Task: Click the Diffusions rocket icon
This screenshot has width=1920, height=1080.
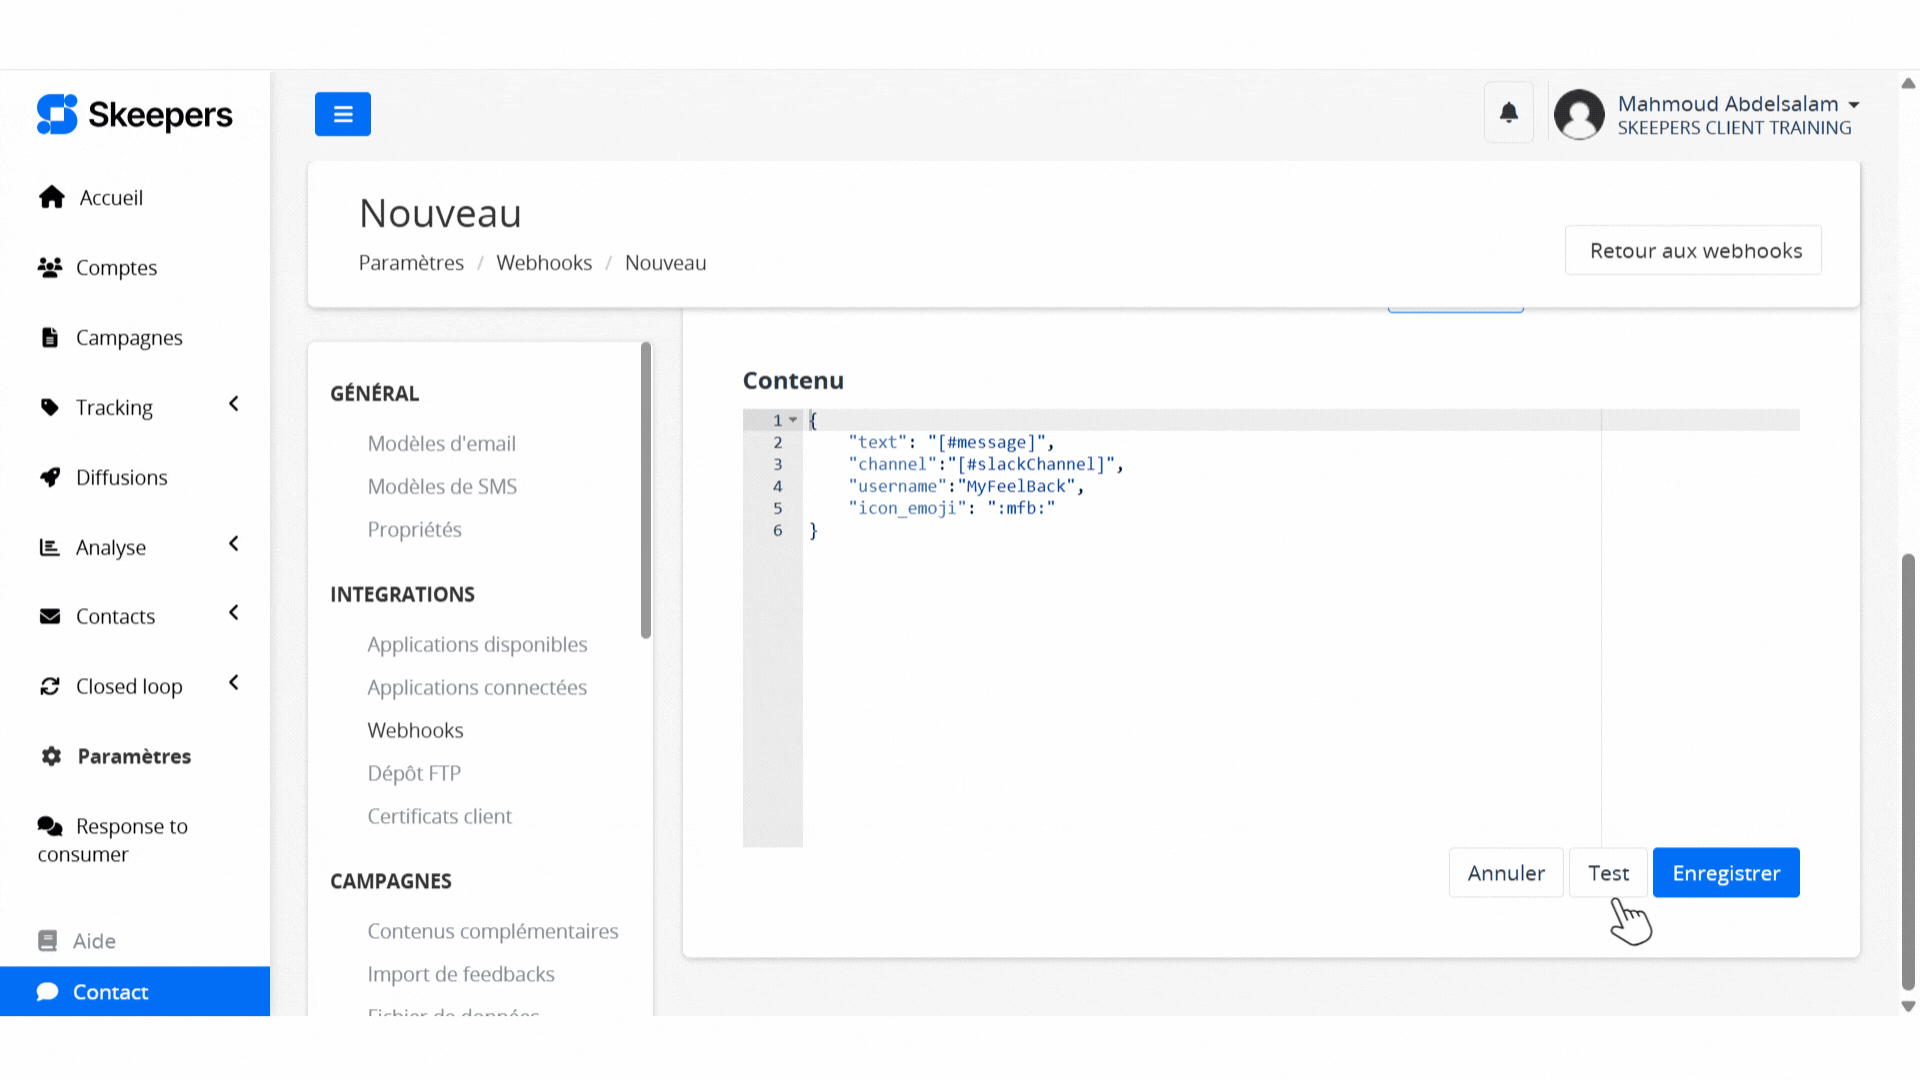Action: click(x=50, y=477)
